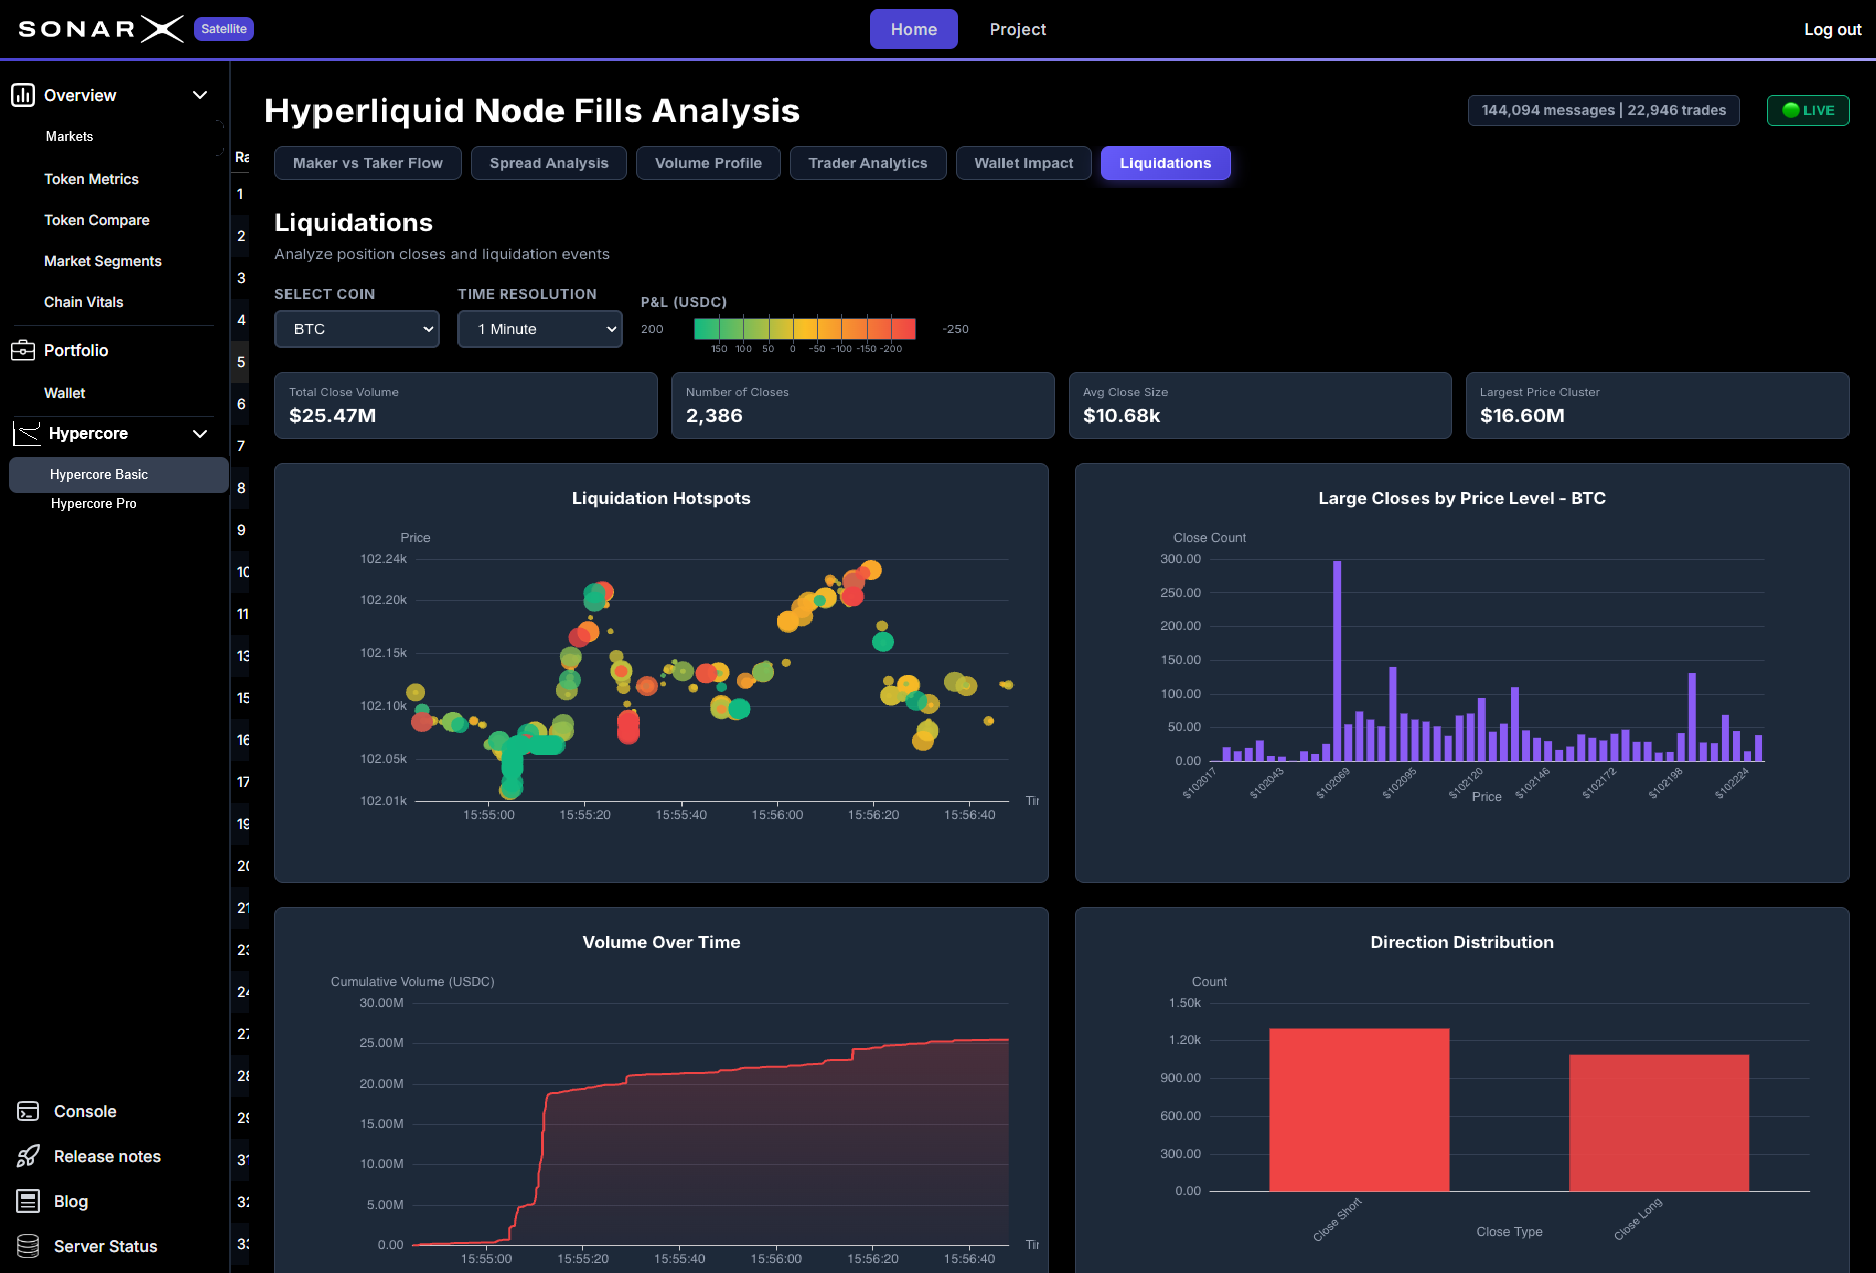Click the Portfolio briefcase icon
Image resolution: width=1876 pixels, height=1273 pixels.
pos(23,350)
